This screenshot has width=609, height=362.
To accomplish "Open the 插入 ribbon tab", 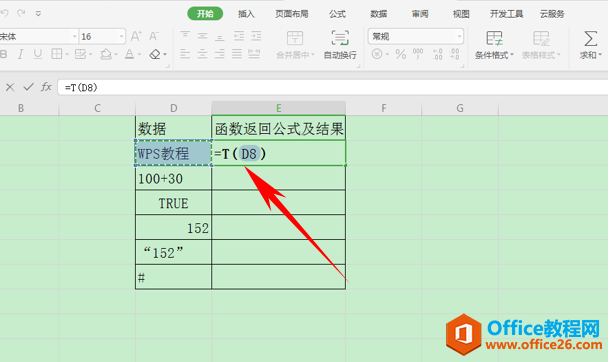I will coord(246,14).
